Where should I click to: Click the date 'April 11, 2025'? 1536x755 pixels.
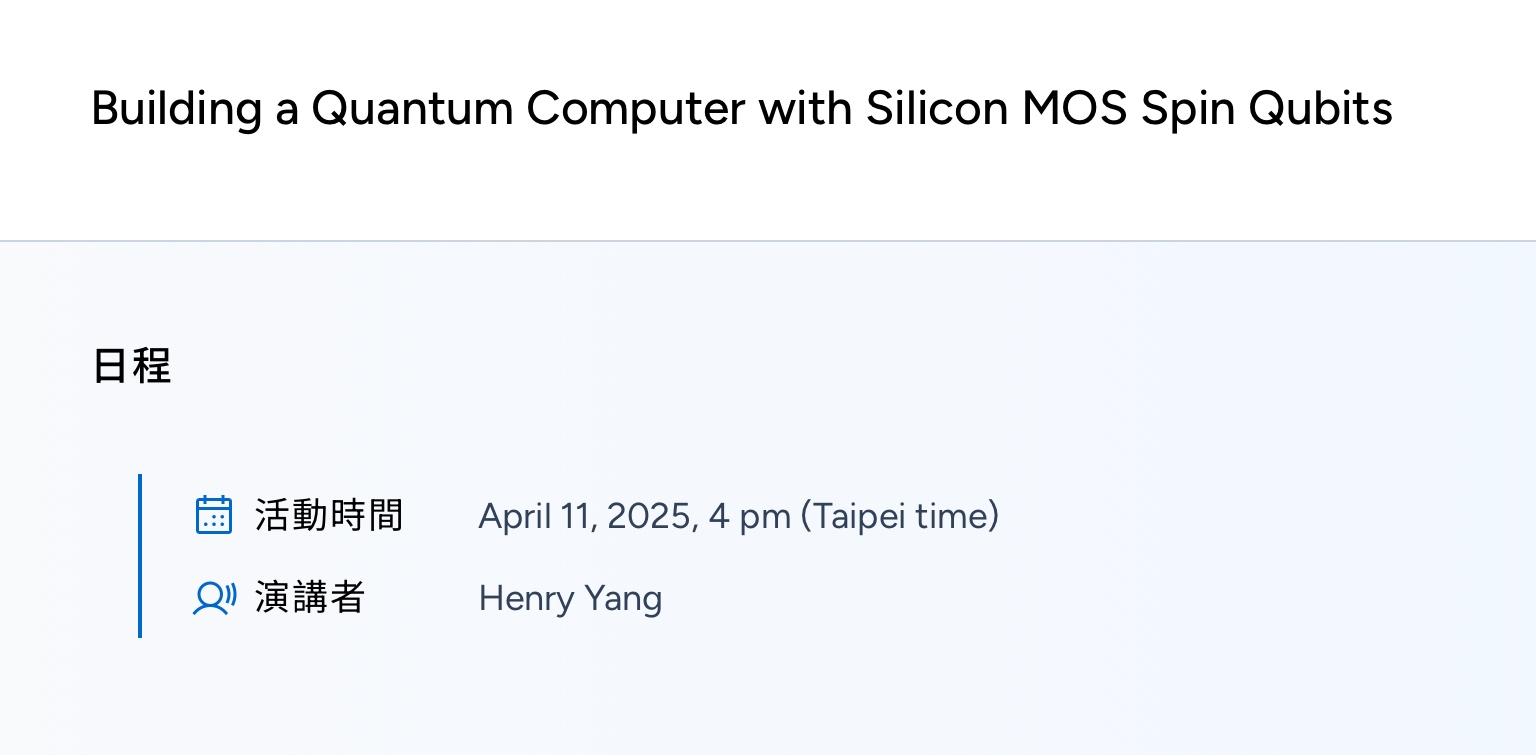[x=588, y=516]
